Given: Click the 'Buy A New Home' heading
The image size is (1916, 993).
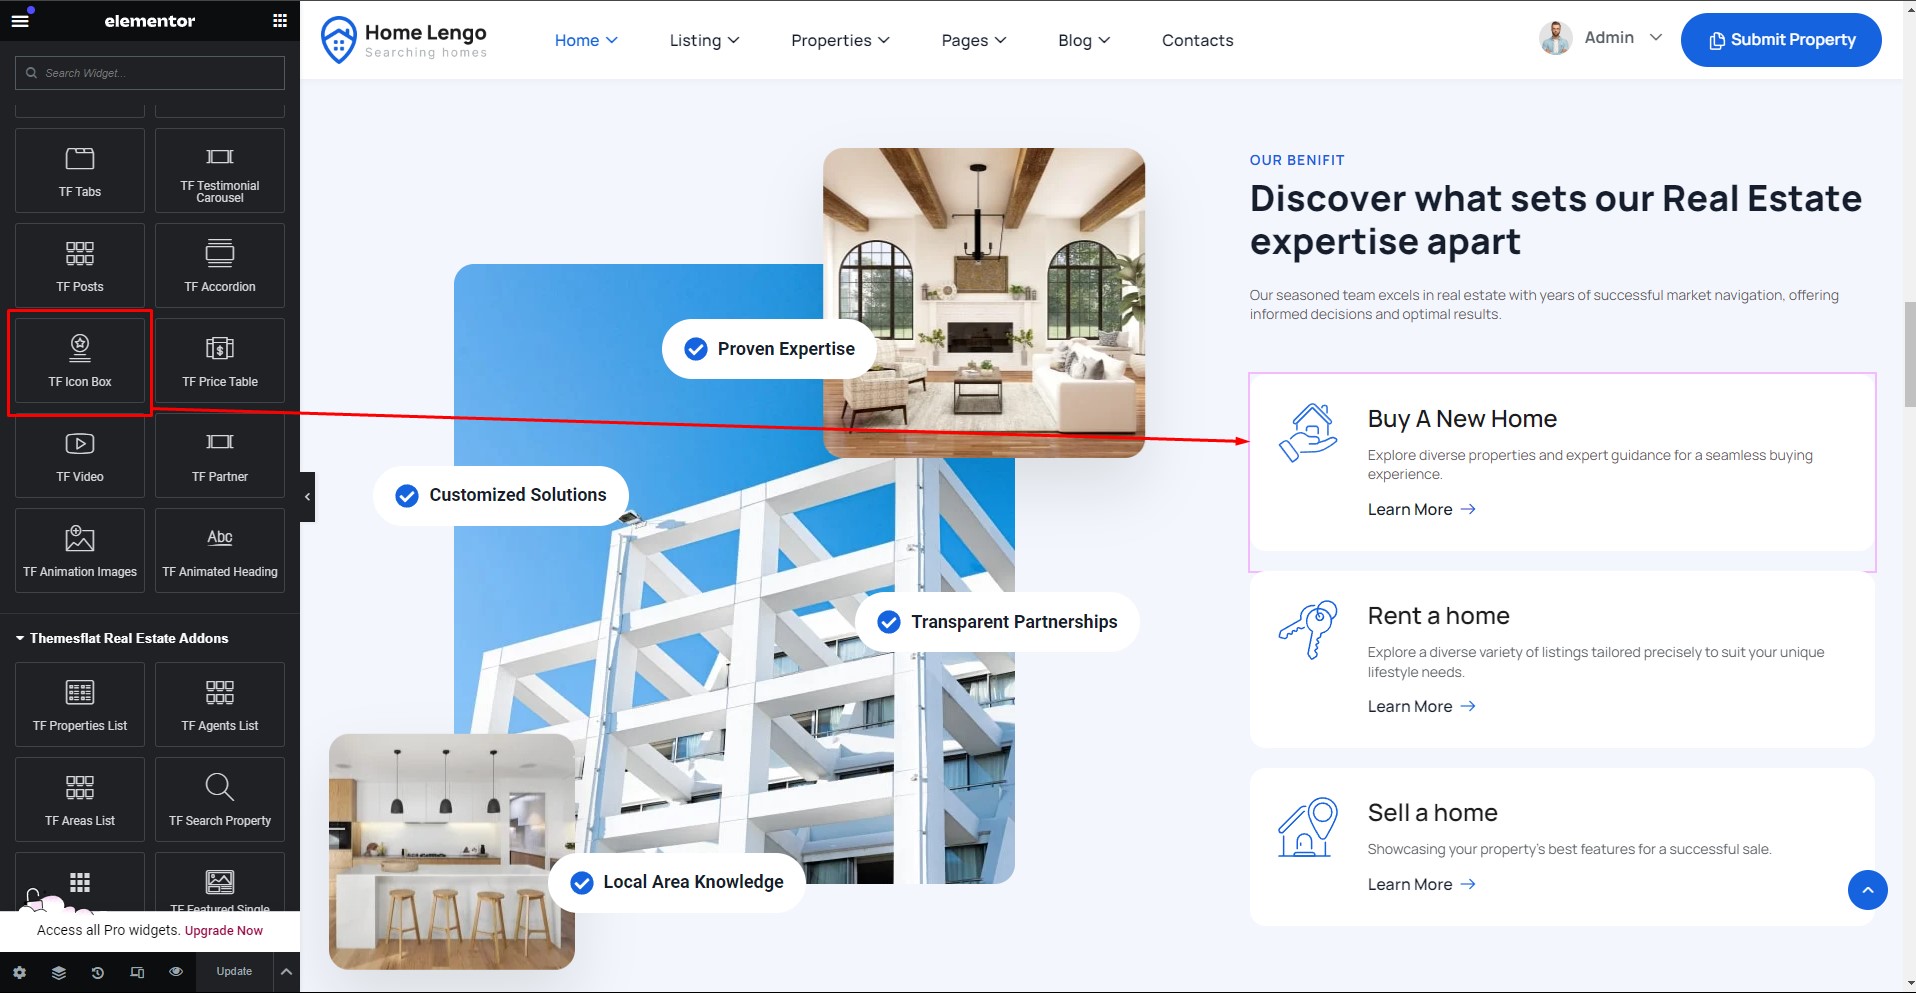Looking at the screenshot, I should [1462, 419].
